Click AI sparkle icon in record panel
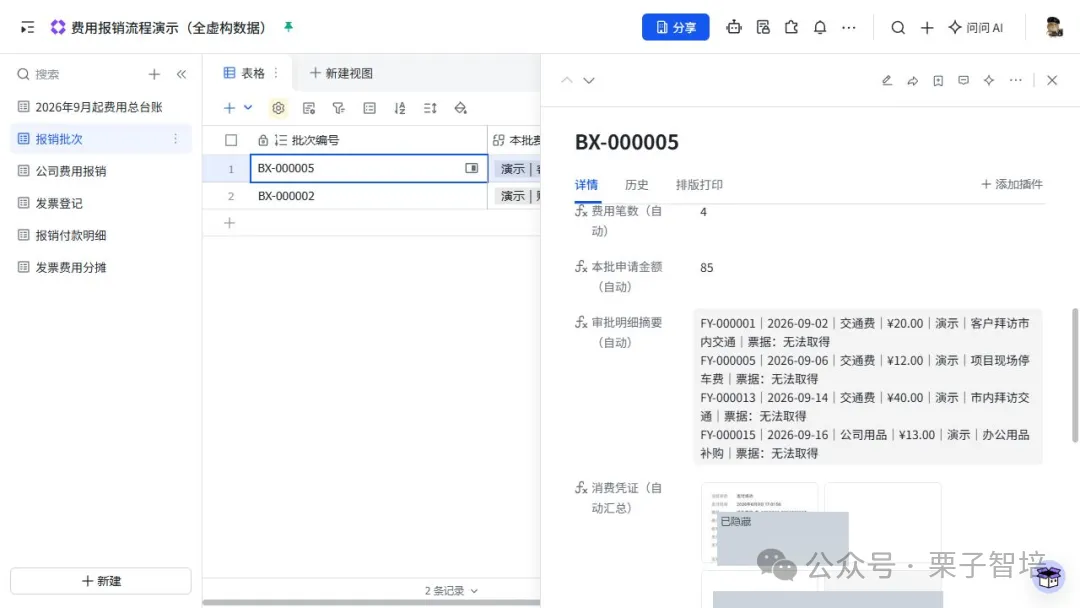 pos(989,81)
